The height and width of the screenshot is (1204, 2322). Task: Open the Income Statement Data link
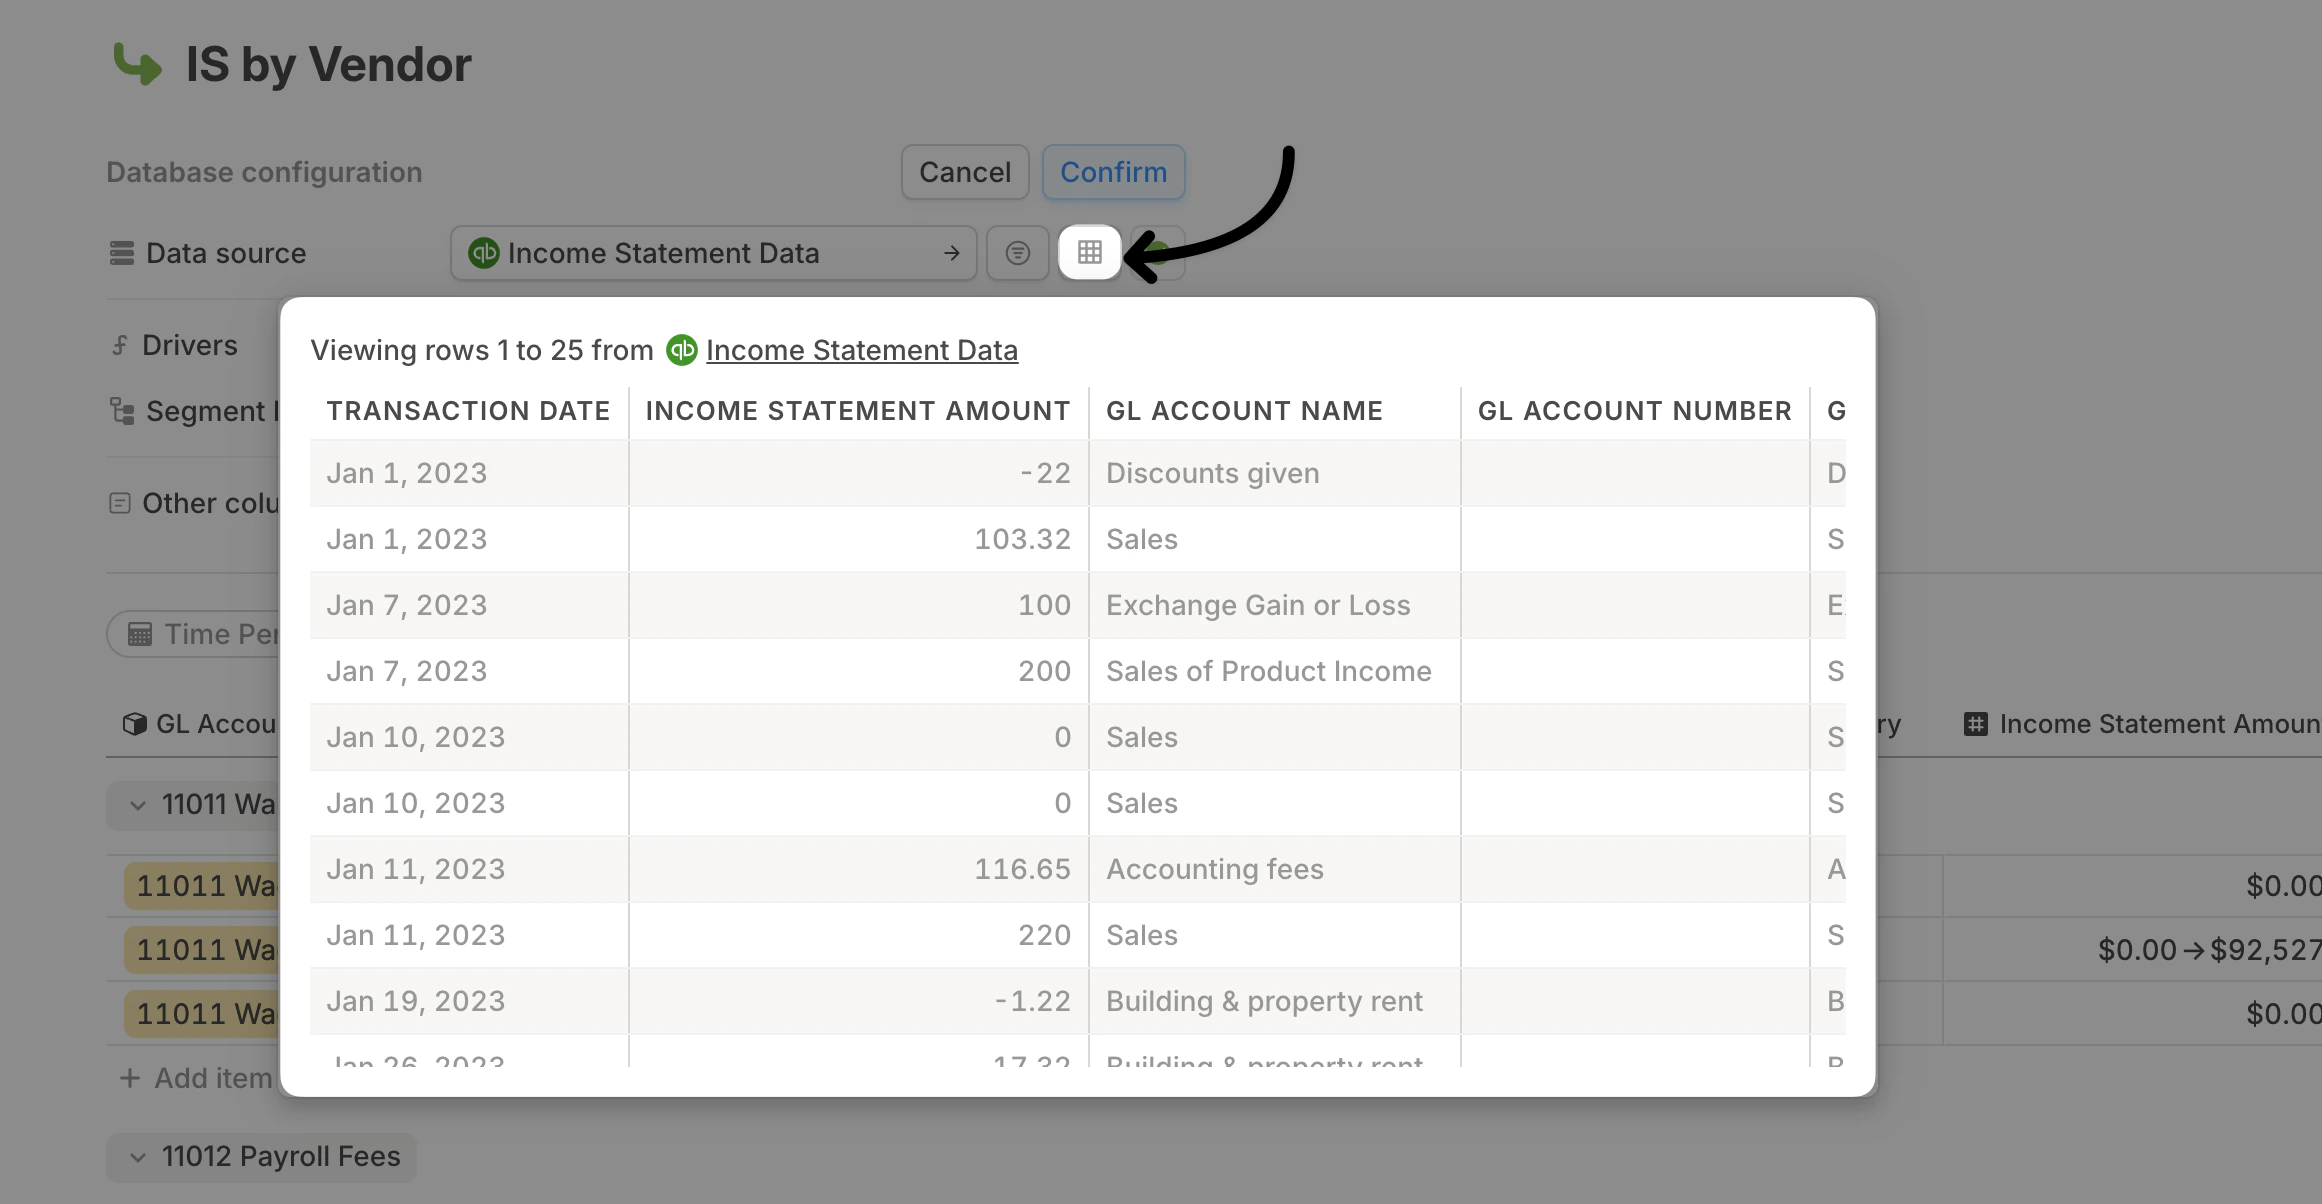point(861,350)
